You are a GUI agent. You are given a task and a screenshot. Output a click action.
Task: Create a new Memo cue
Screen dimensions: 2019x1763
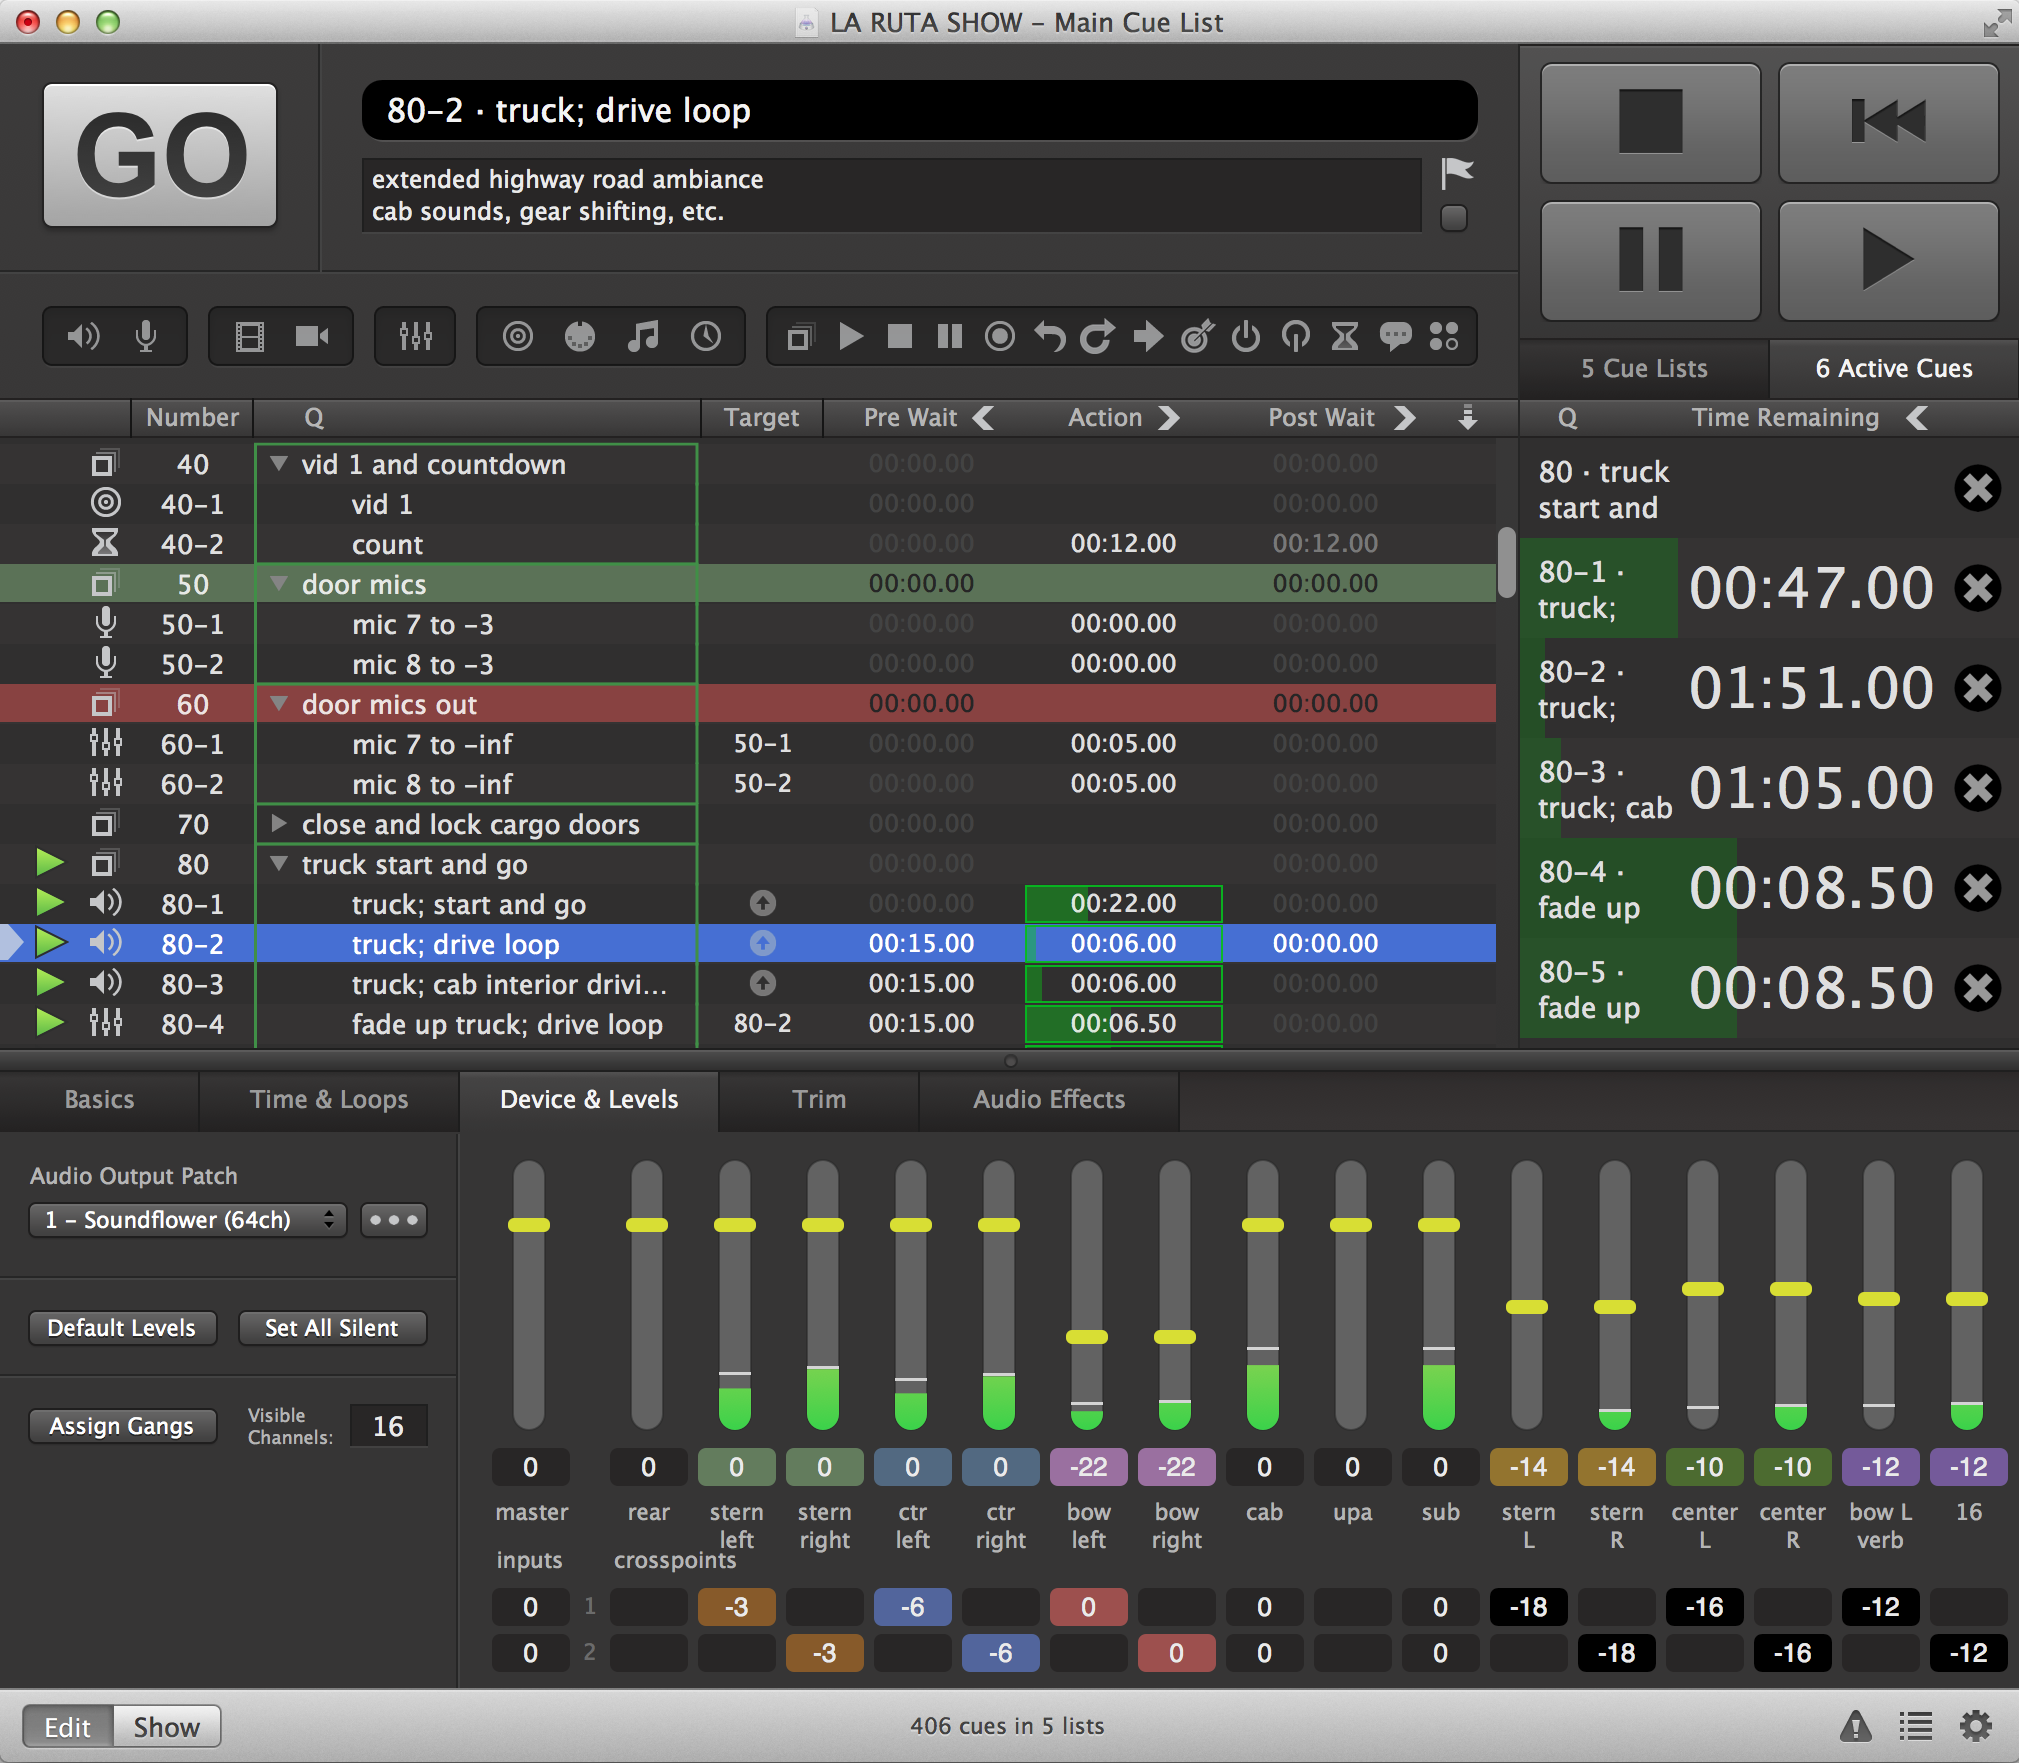[1396, 336]
